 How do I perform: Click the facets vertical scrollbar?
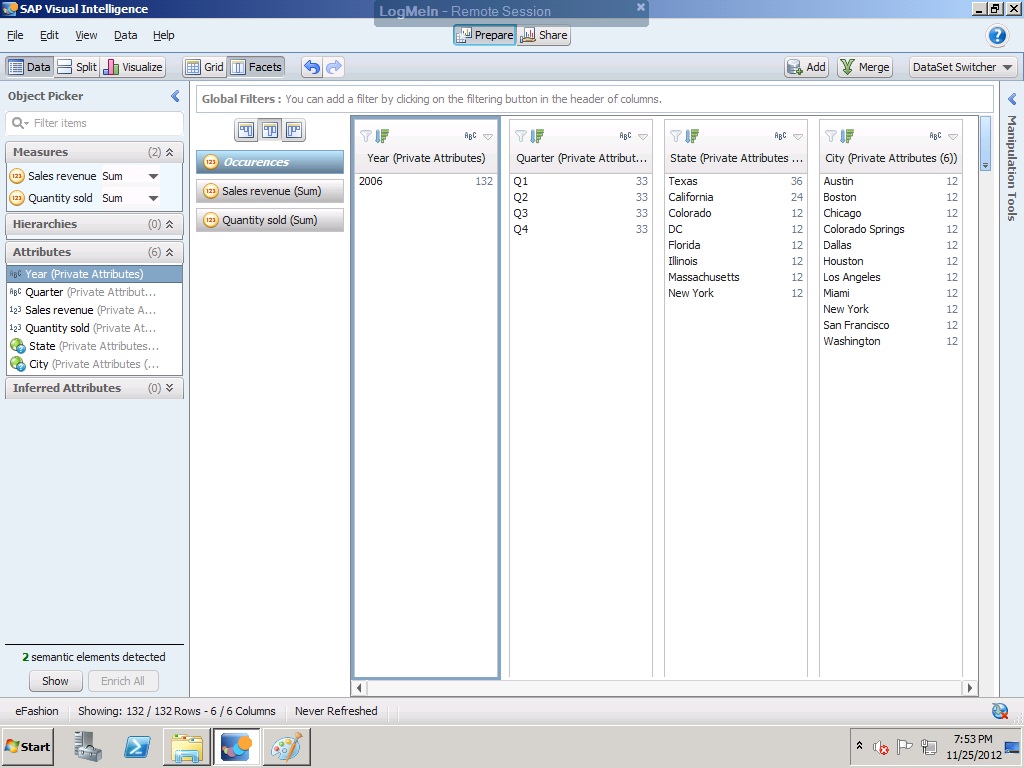[x=985, y=144]
